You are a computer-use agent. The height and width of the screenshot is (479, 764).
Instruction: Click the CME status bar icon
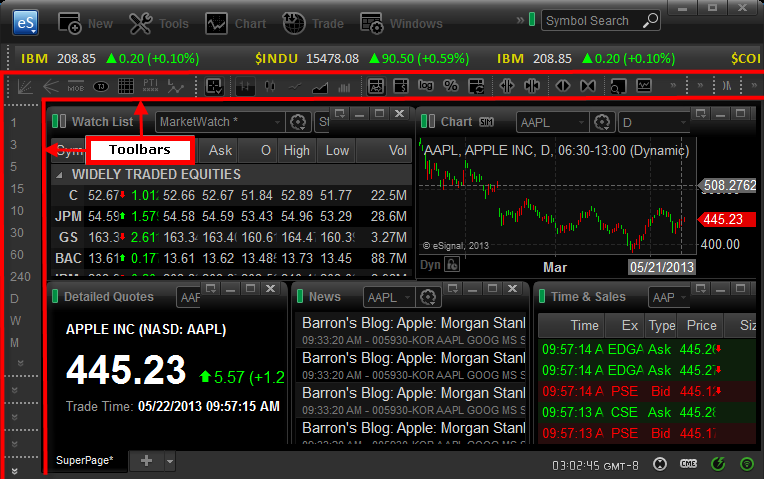point(688,463)
